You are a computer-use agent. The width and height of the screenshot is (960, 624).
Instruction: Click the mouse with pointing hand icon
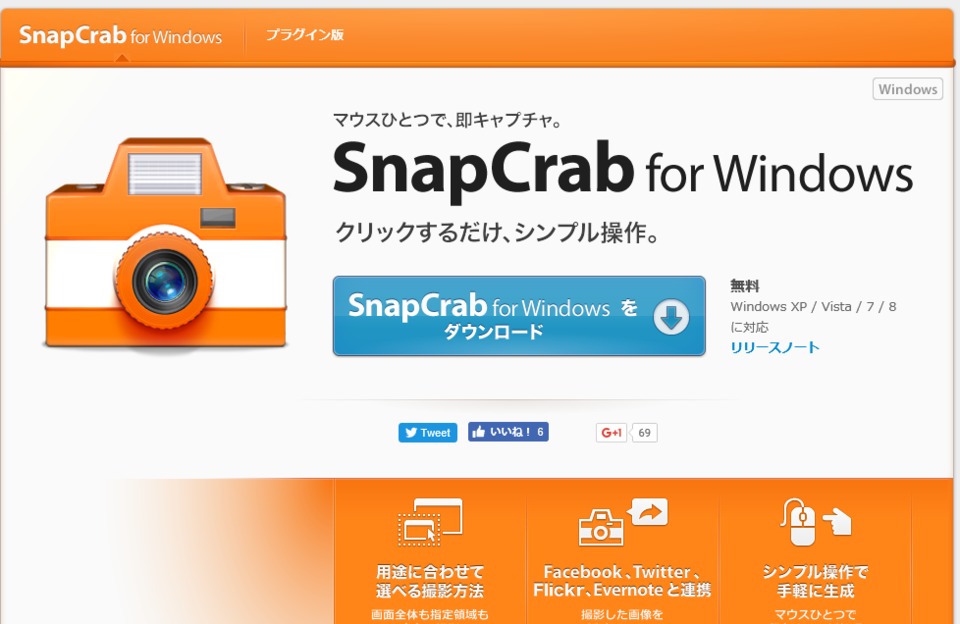point(815,522)
